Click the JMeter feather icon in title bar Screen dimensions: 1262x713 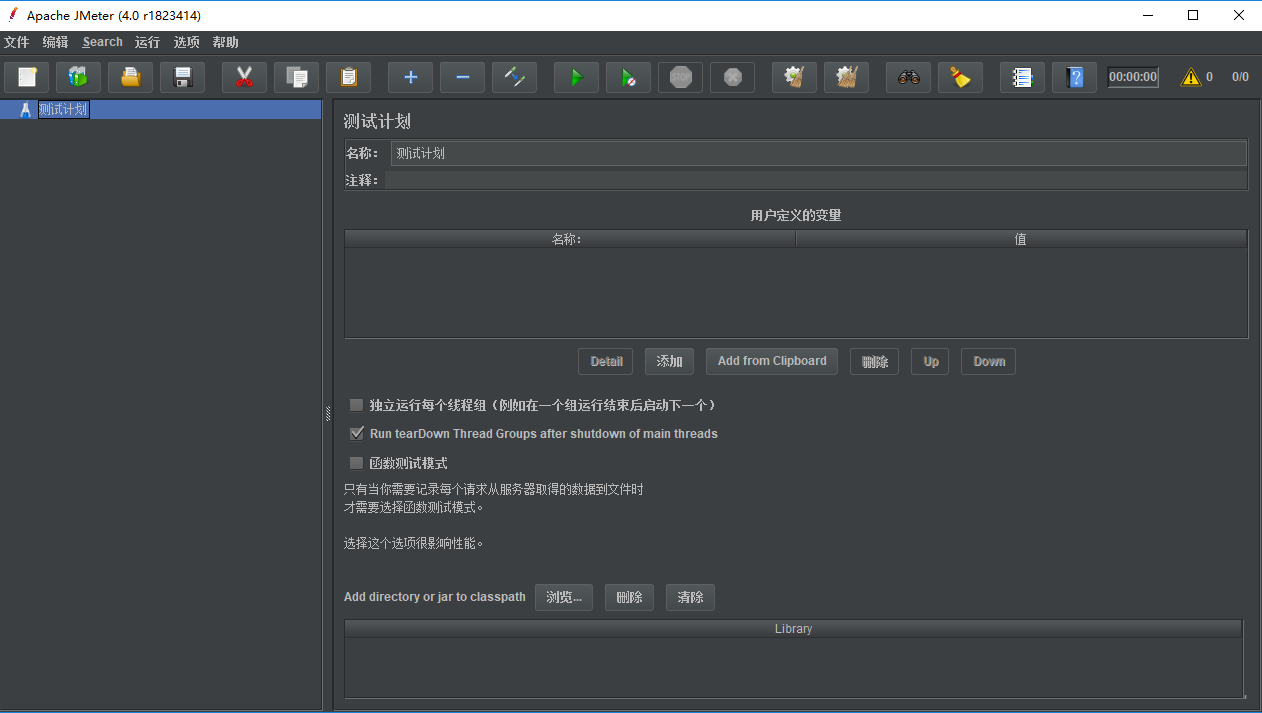click(x=13, y=15)
